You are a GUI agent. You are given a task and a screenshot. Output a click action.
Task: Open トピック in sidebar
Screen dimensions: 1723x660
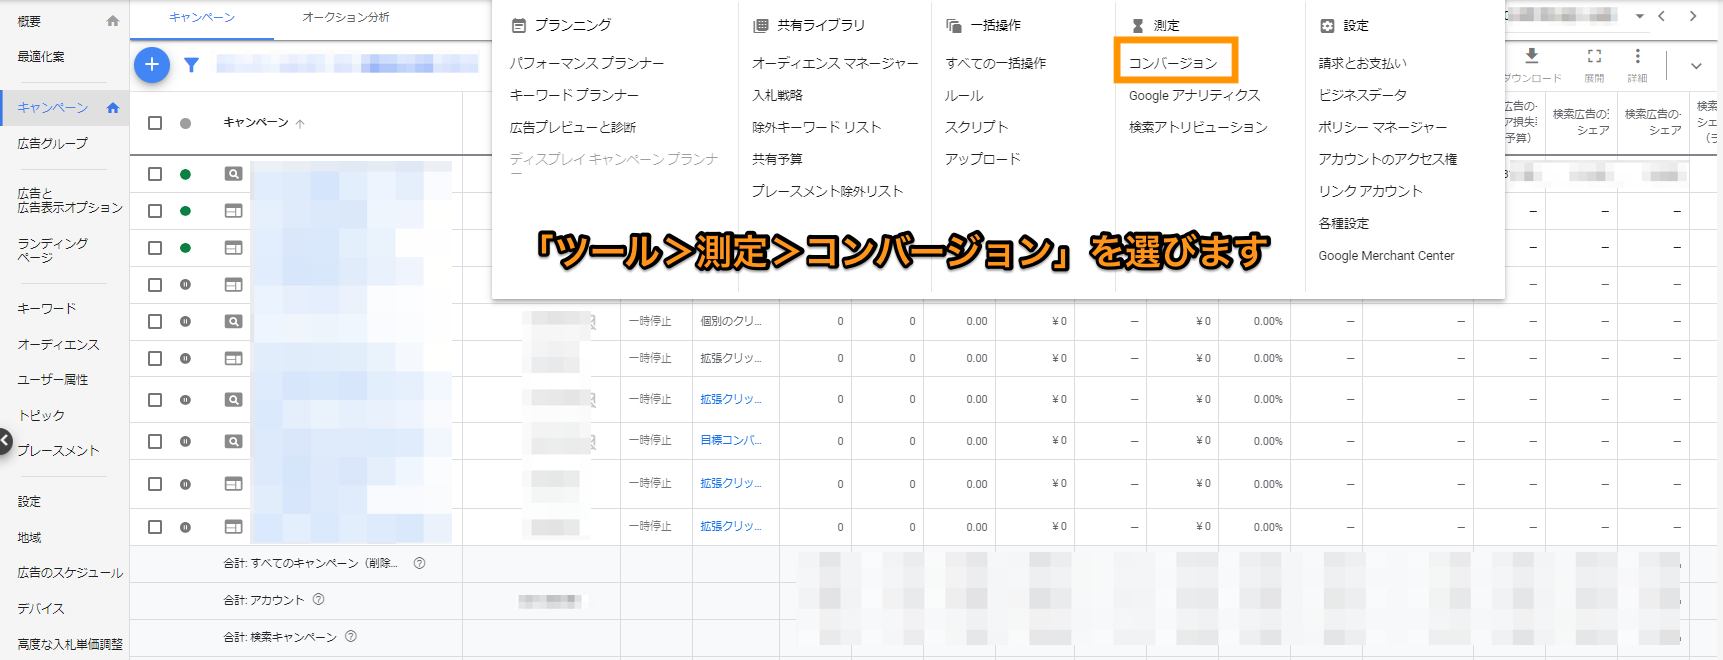point(41,415)
